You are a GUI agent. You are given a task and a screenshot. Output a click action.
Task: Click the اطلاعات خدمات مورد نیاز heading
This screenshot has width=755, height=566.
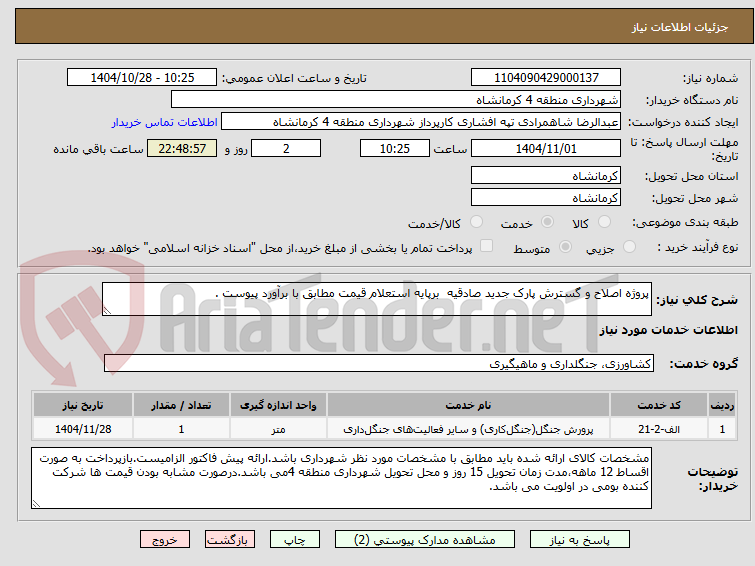668,330
